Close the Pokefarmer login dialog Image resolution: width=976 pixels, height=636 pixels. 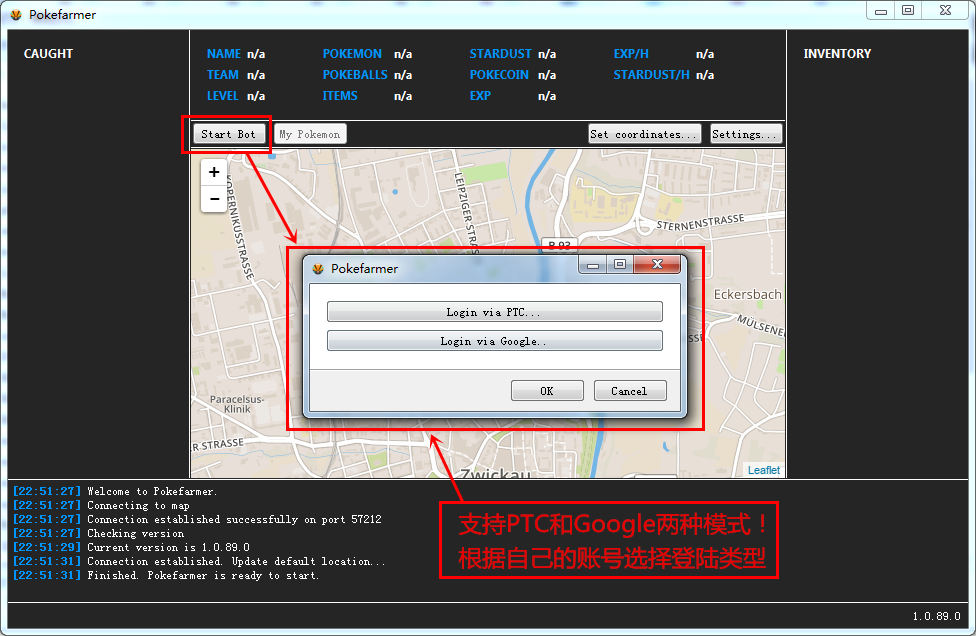tap(657, 264)
